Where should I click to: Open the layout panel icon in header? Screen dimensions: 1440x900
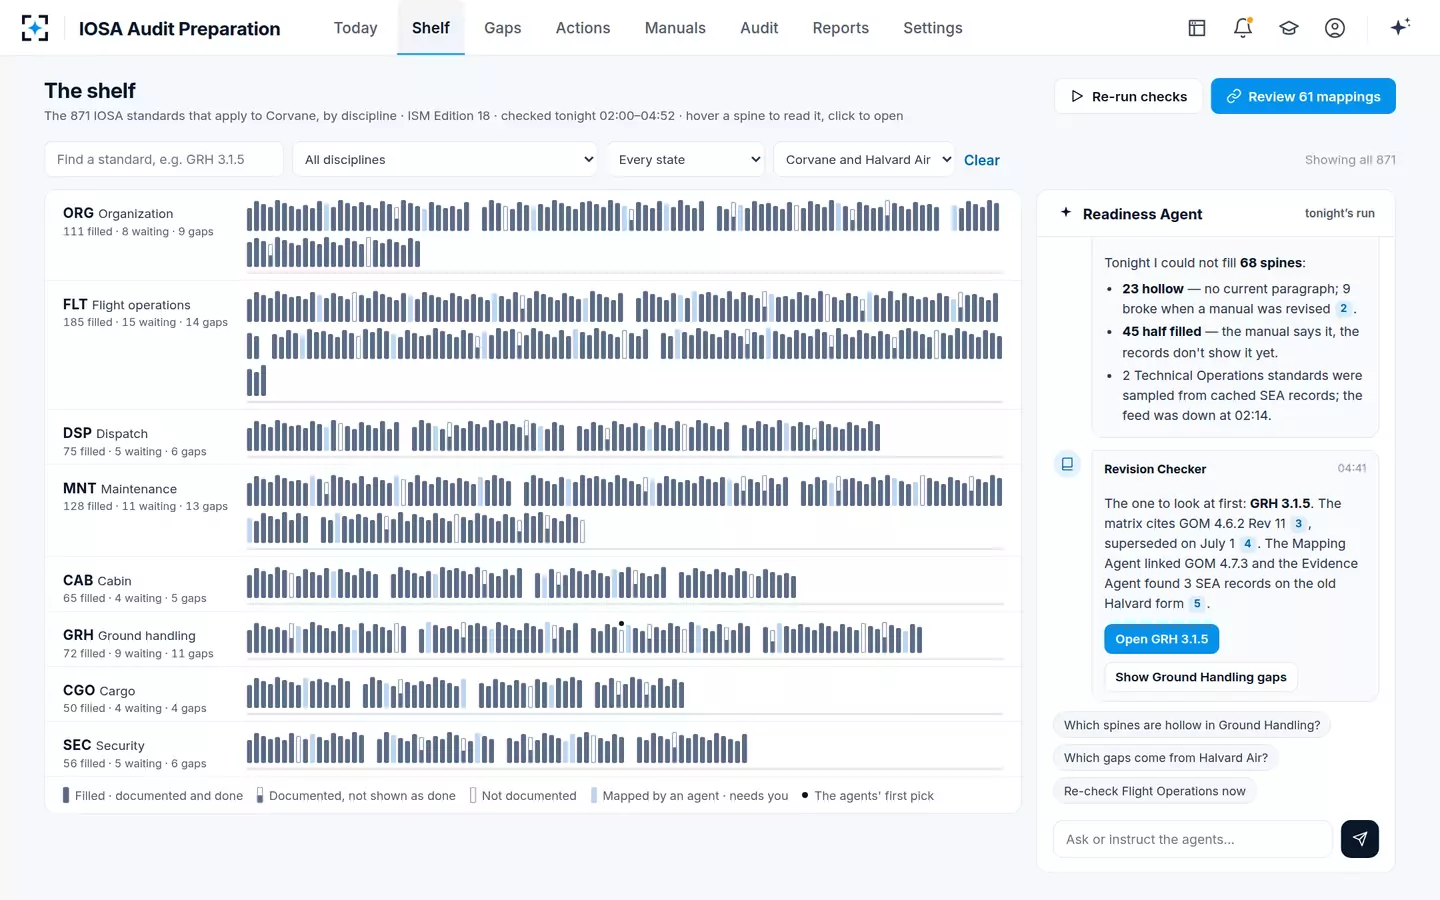tap(1197, 28)
